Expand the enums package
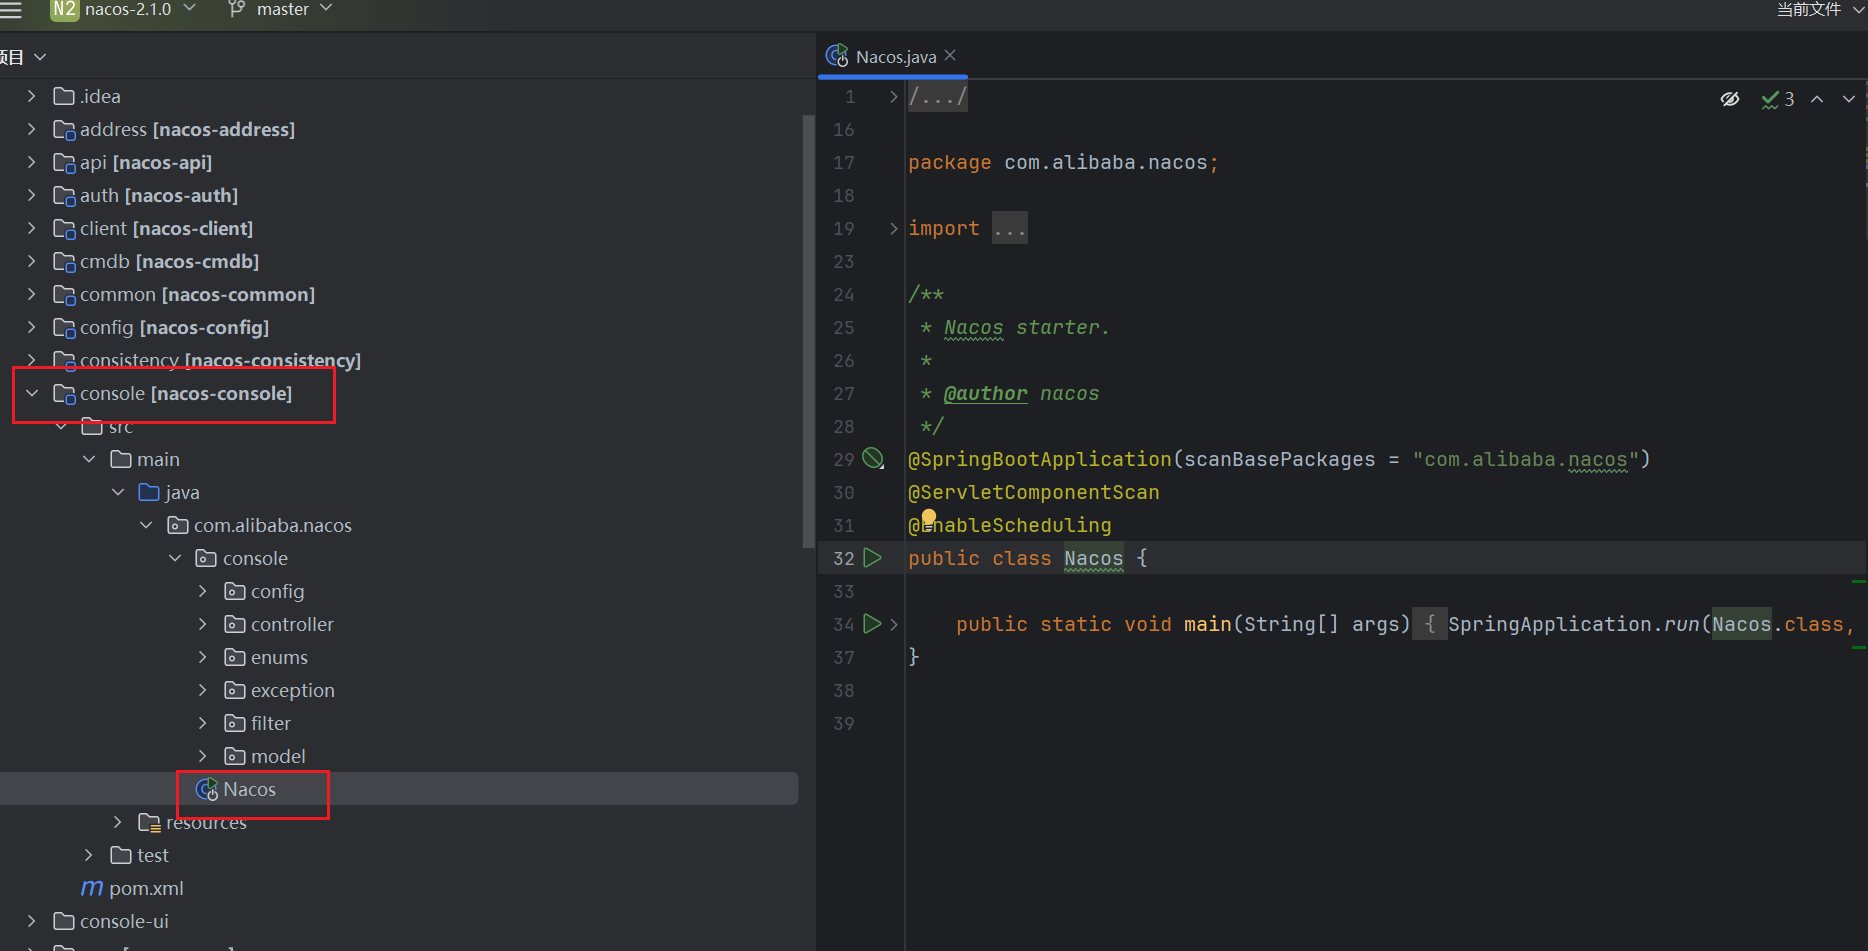 (x=203, y=657)
